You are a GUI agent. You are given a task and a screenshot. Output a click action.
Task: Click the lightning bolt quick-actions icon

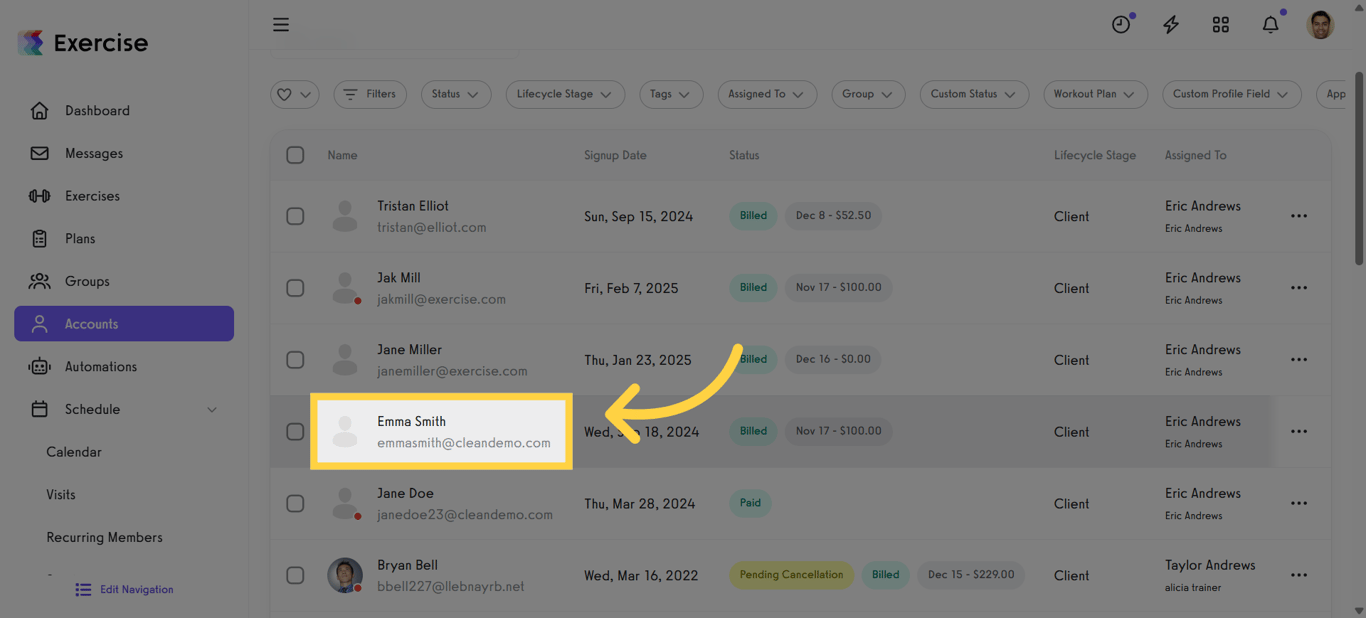[1171, 24]
